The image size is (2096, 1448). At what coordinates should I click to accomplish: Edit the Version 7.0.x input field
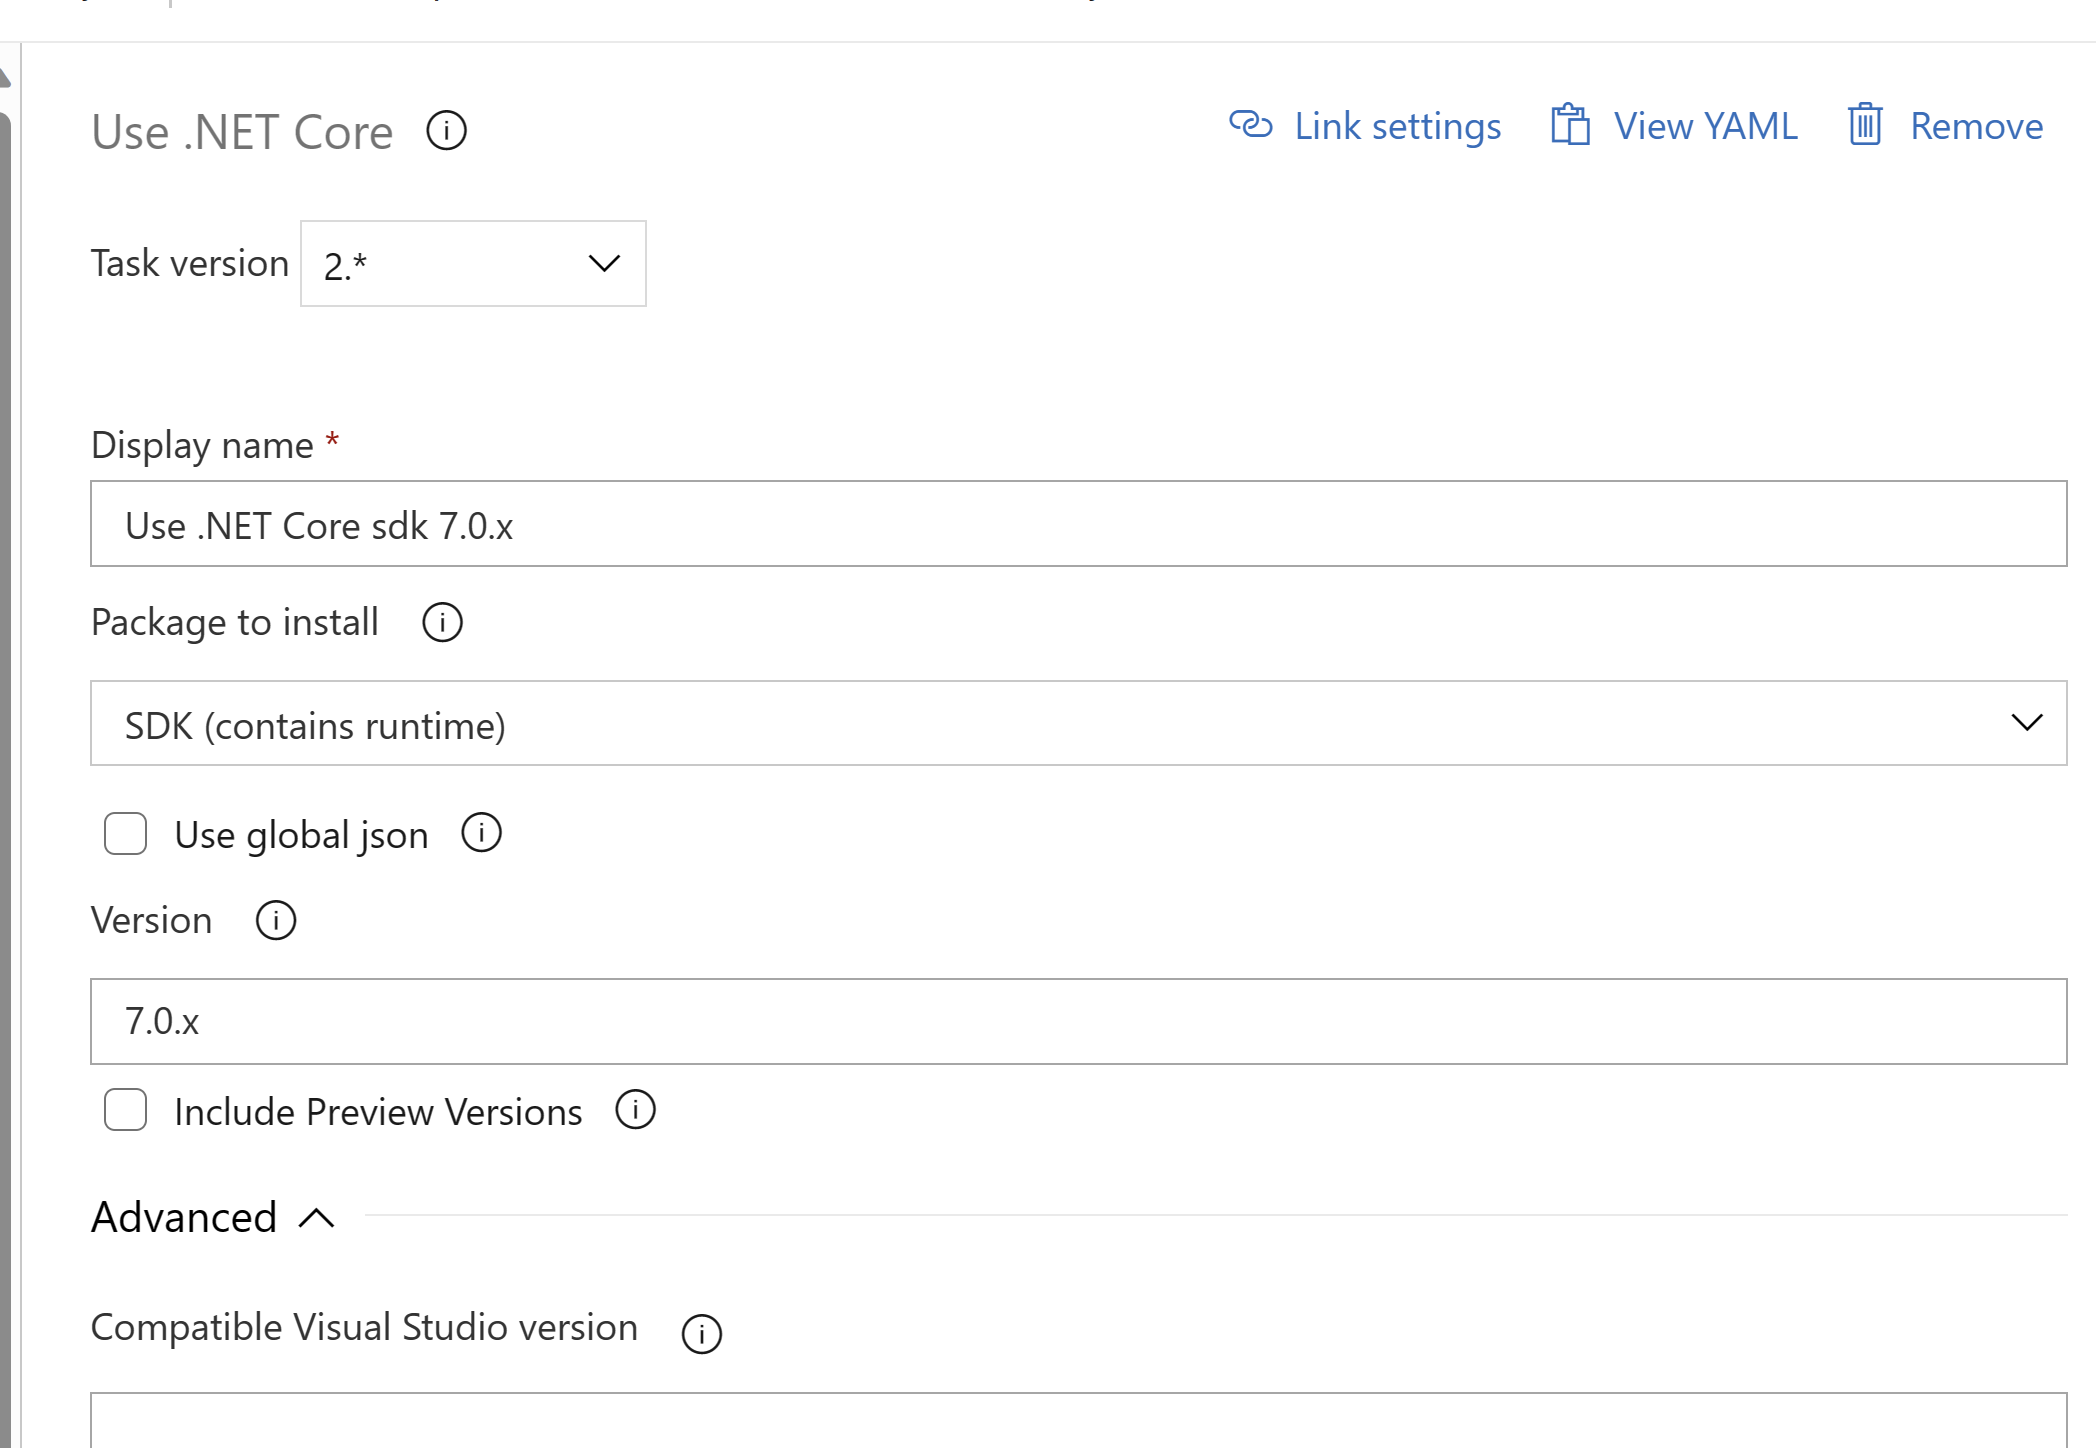click(x=1078, y=1021)
